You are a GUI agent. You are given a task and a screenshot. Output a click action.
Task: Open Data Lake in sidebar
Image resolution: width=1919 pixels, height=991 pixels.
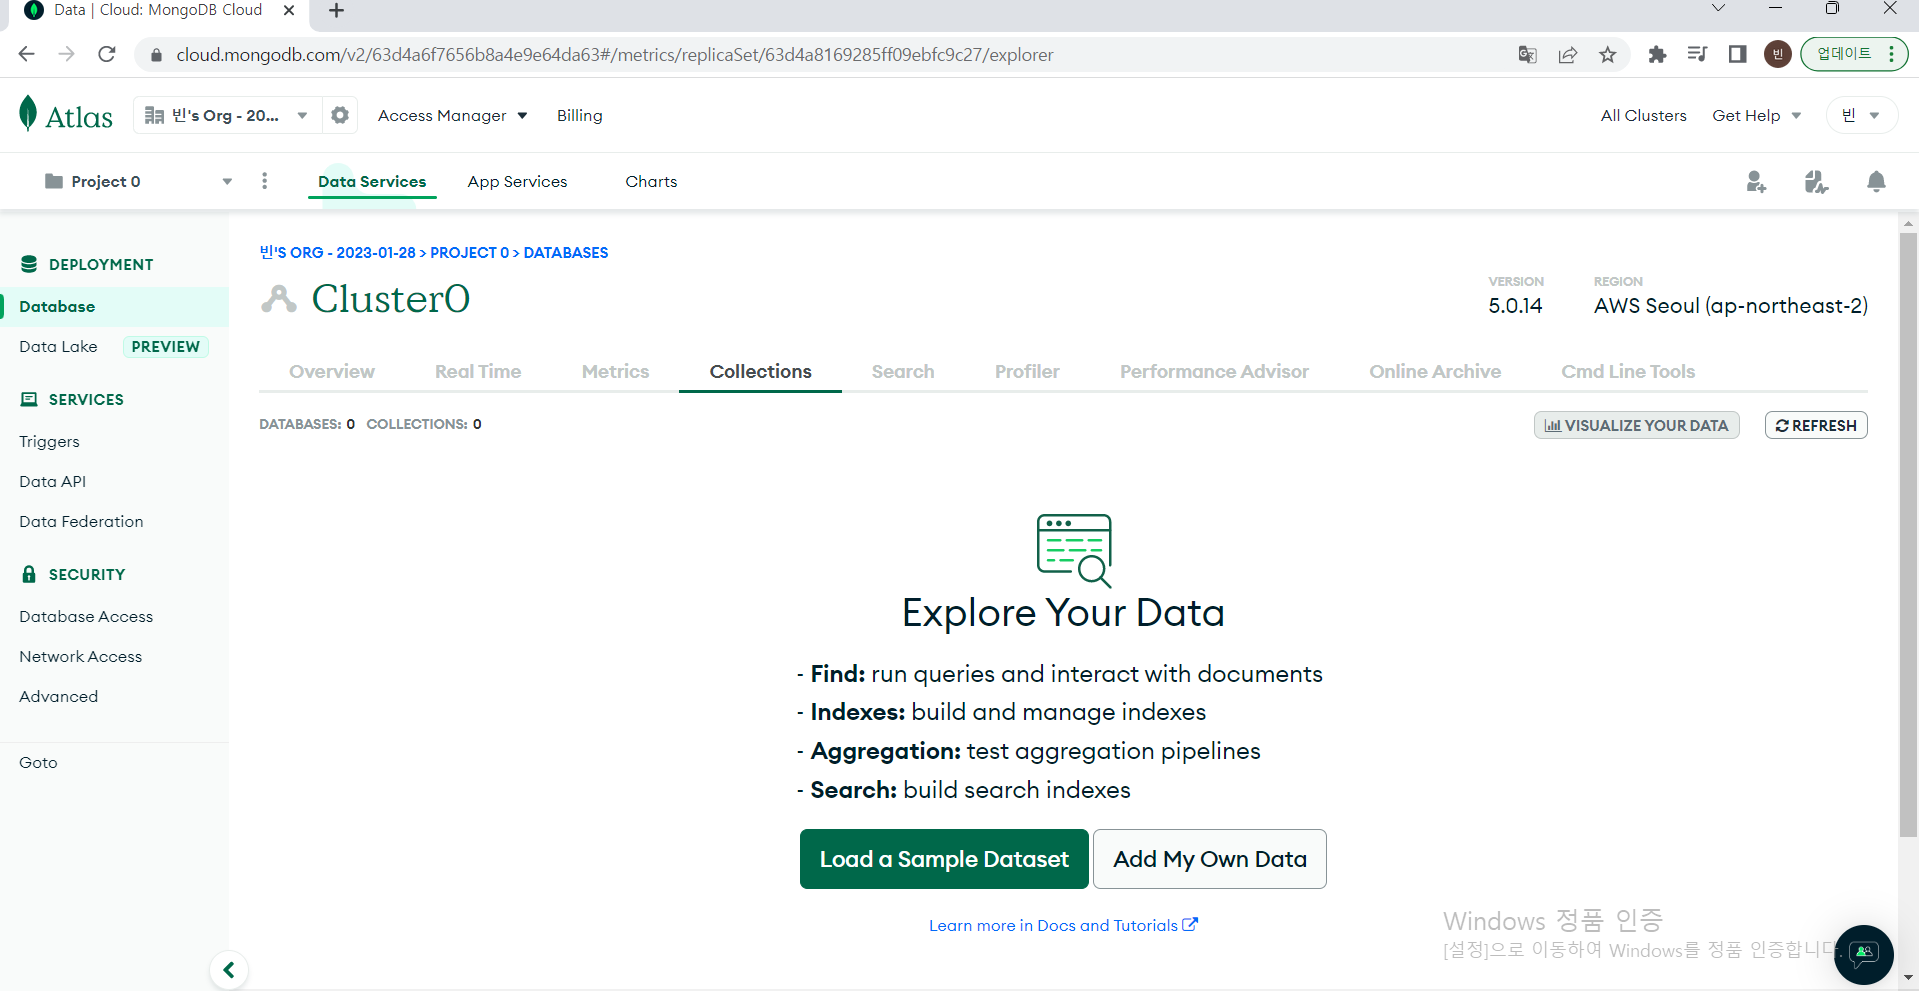coord(58,347)
